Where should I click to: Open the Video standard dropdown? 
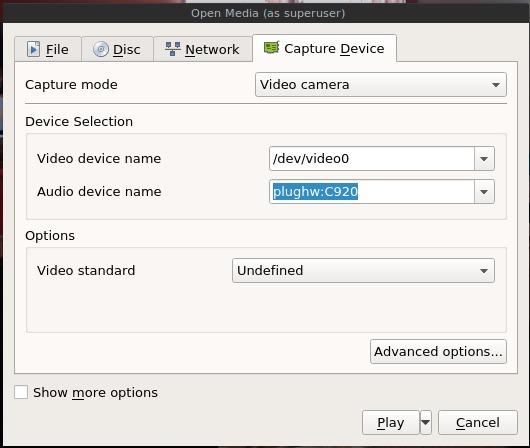(363, 270)
